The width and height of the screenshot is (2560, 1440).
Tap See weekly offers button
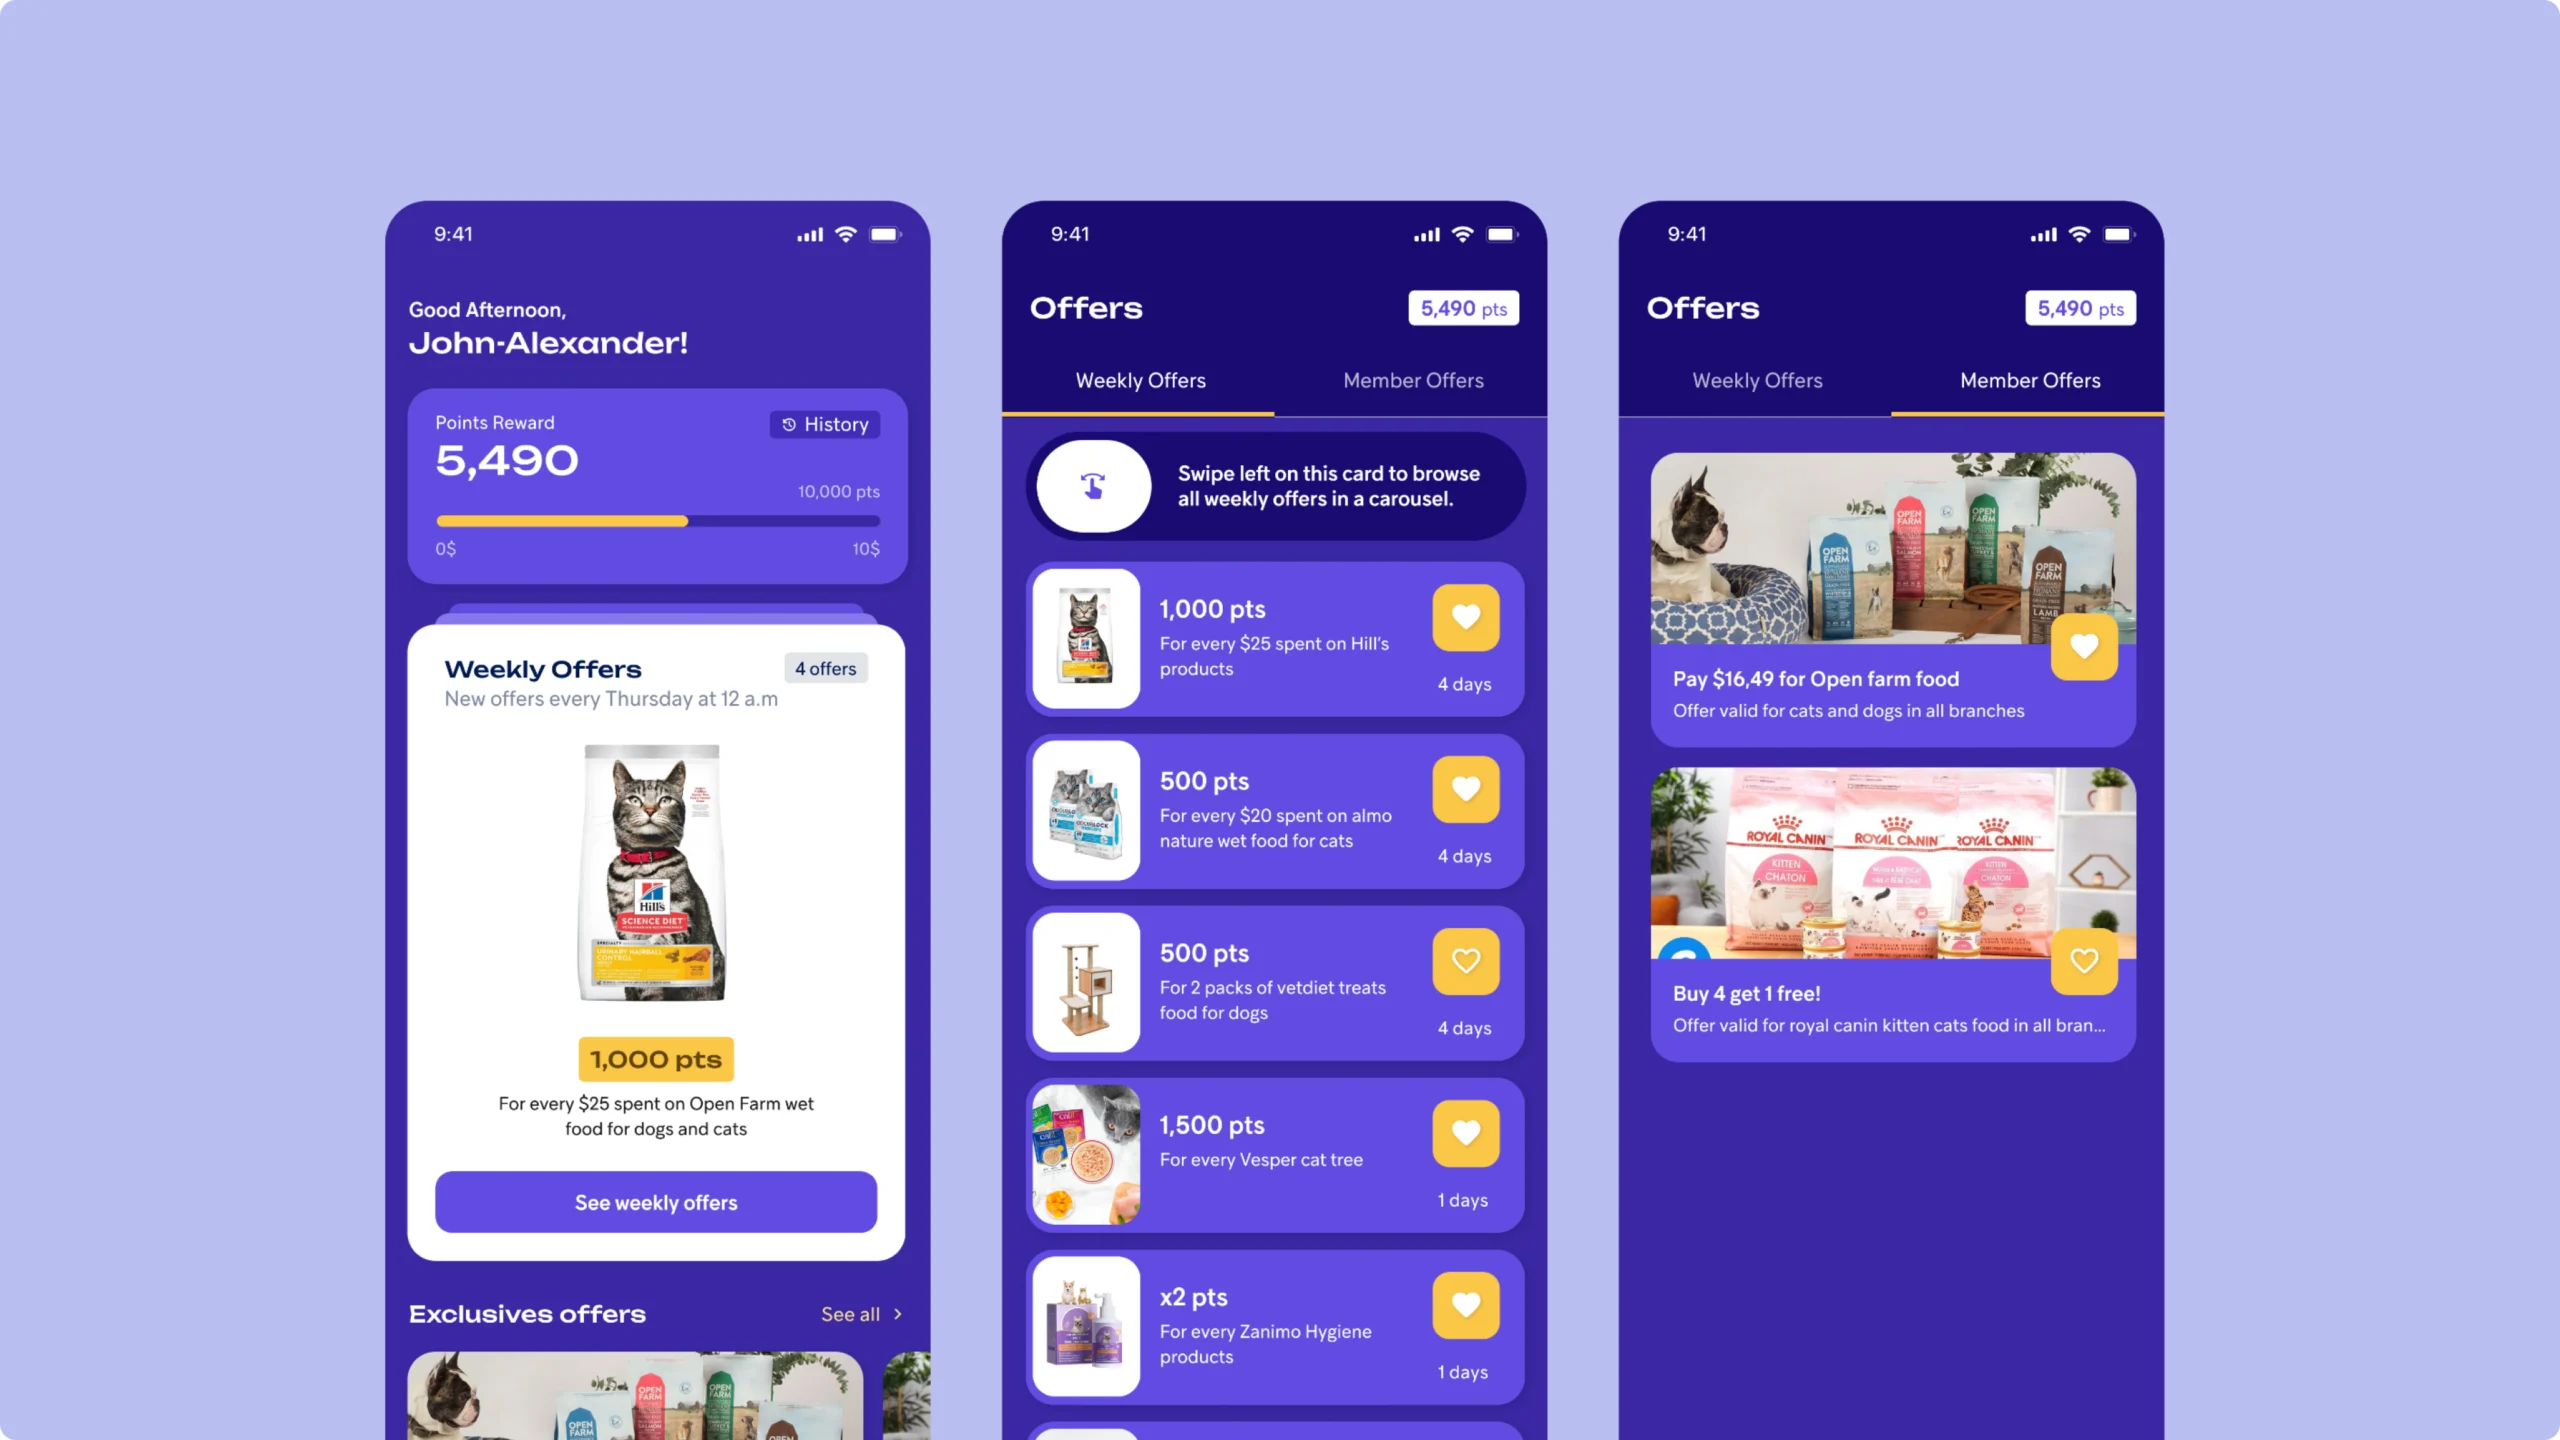tap(656, 1201)
